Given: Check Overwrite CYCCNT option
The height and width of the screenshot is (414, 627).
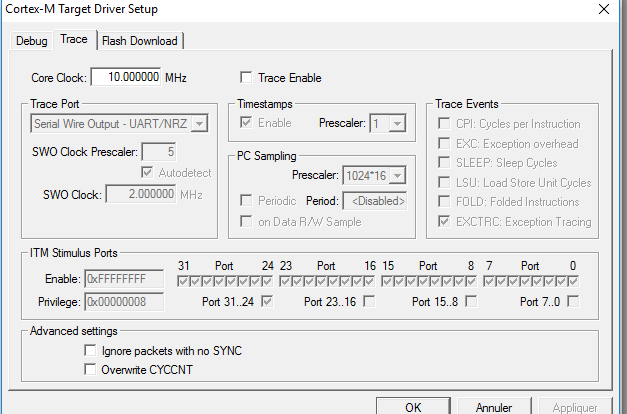Looking at the screenshot, I should [x=90, y=369].
